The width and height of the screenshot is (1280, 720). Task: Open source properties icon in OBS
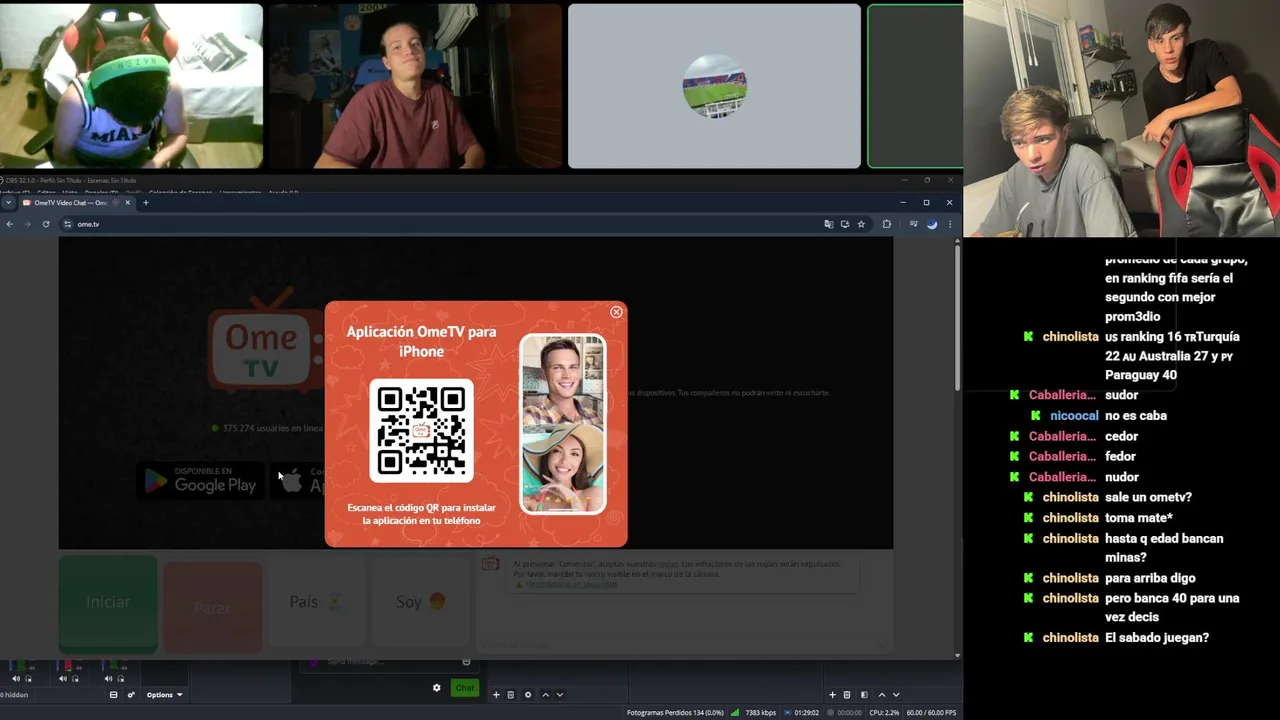point(864,695)
